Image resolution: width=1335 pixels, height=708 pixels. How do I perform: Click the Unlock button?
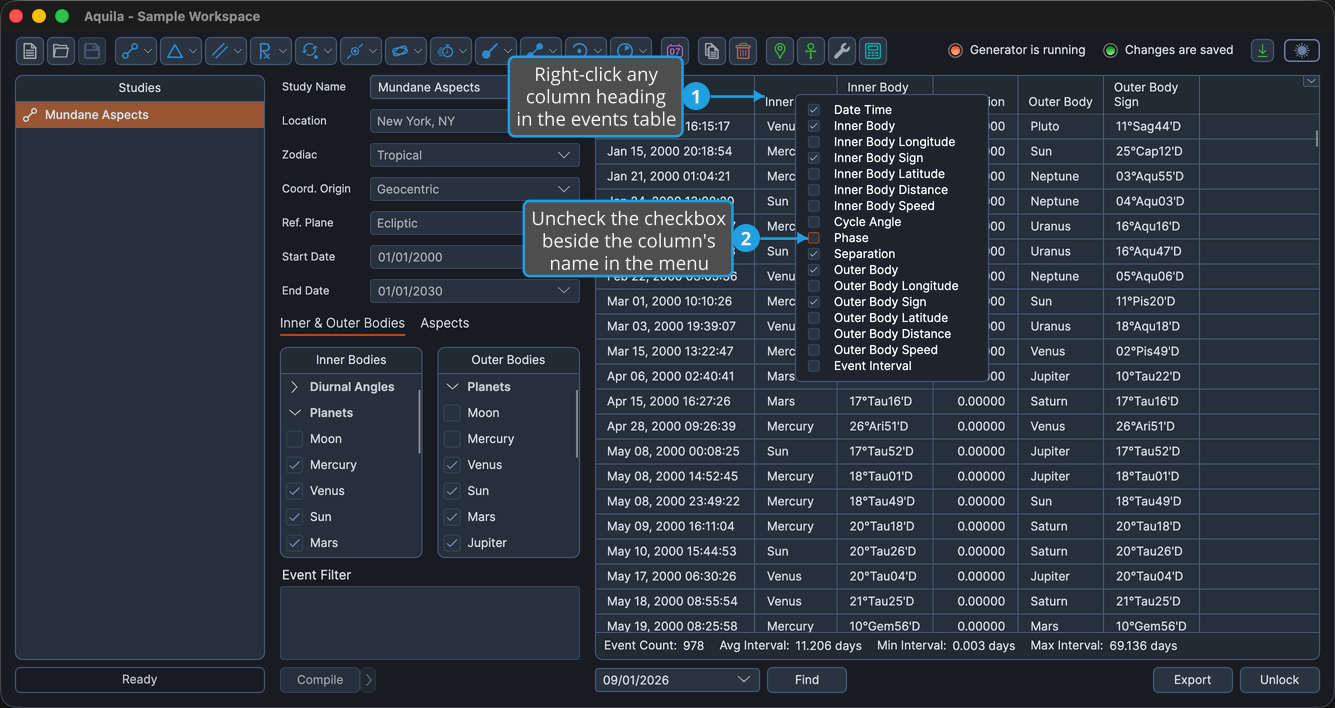(x=1279, y=680)
